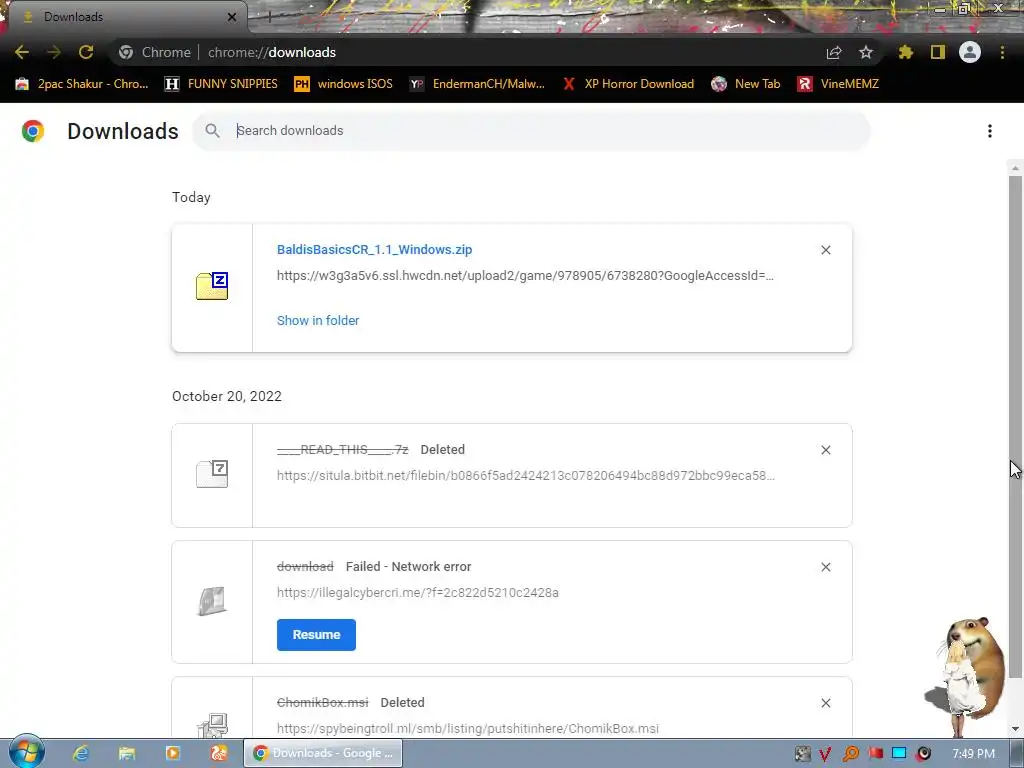The width and height of the screenshot is (1024, 768).
Task: Open the EndermanCH/Malw... bookmark
Action: click(x=477, y=84)
